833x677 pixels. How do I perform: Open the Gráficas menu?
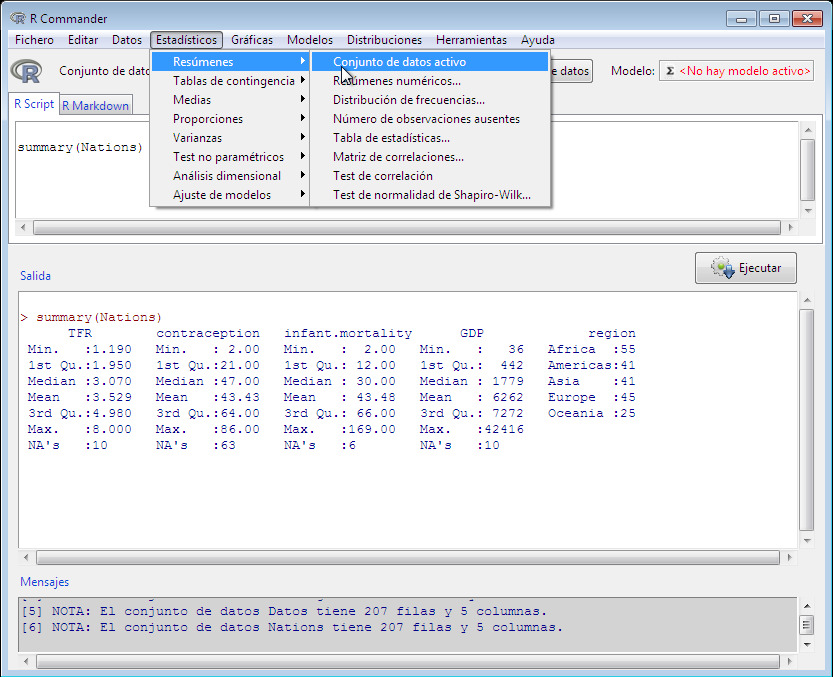click(x=252, y=40)
